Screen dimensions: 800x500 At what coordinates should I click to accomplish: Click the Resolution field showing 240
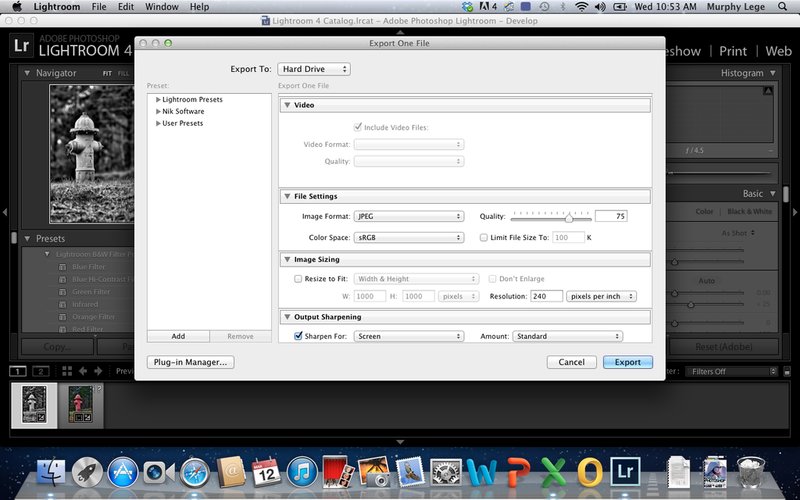[546, 296]
